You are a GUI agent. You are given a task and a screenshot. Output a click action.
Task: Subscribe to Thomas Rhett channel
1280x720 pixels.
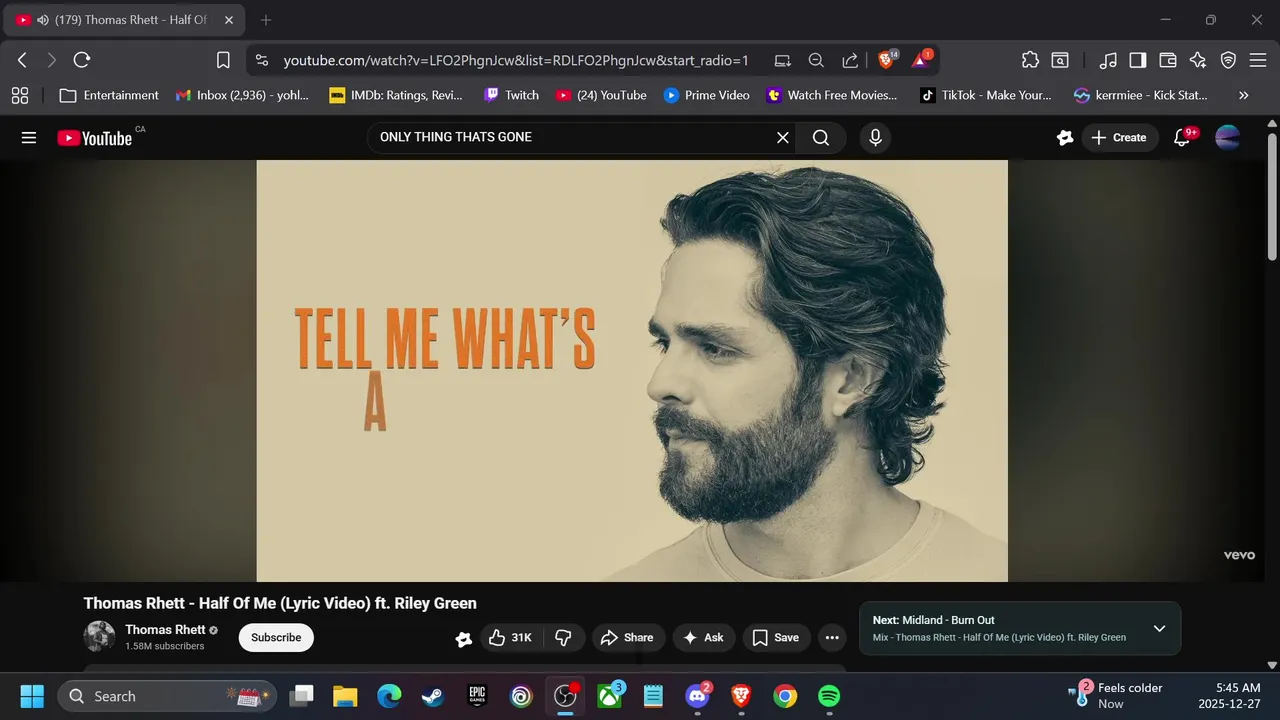point(276,637)
